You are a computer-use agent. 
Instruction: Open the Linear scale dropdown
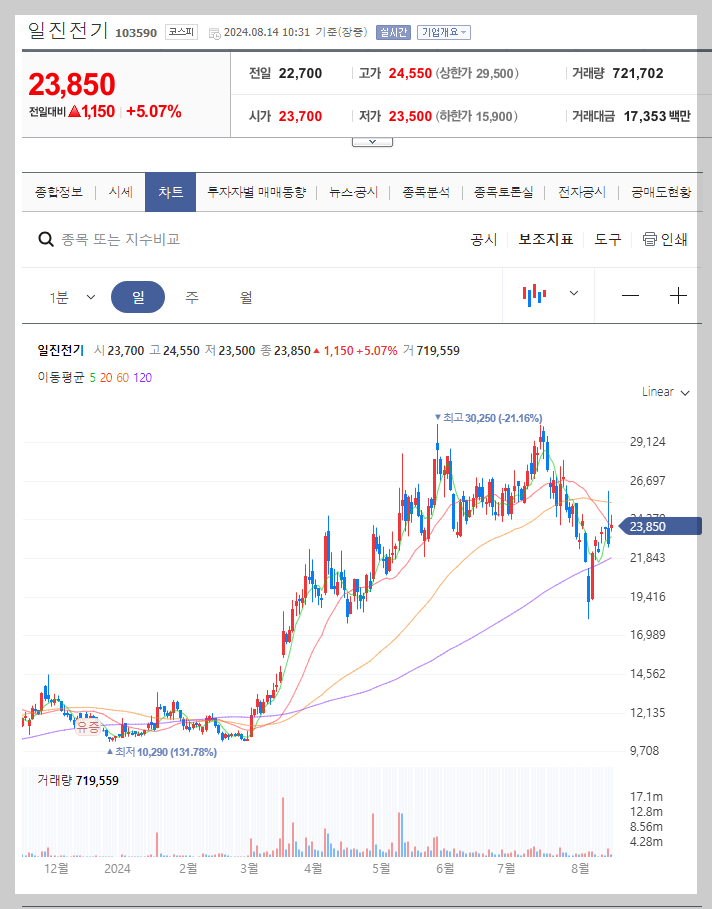666,392
